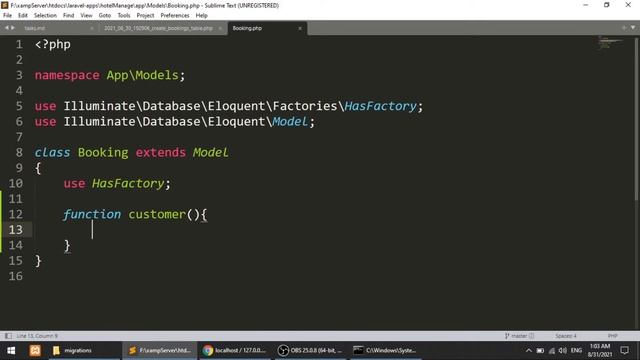Click the 'function' keyword on line 12
Image resolution: width=640 pixels, height=360 pixels.
[92, 215]
